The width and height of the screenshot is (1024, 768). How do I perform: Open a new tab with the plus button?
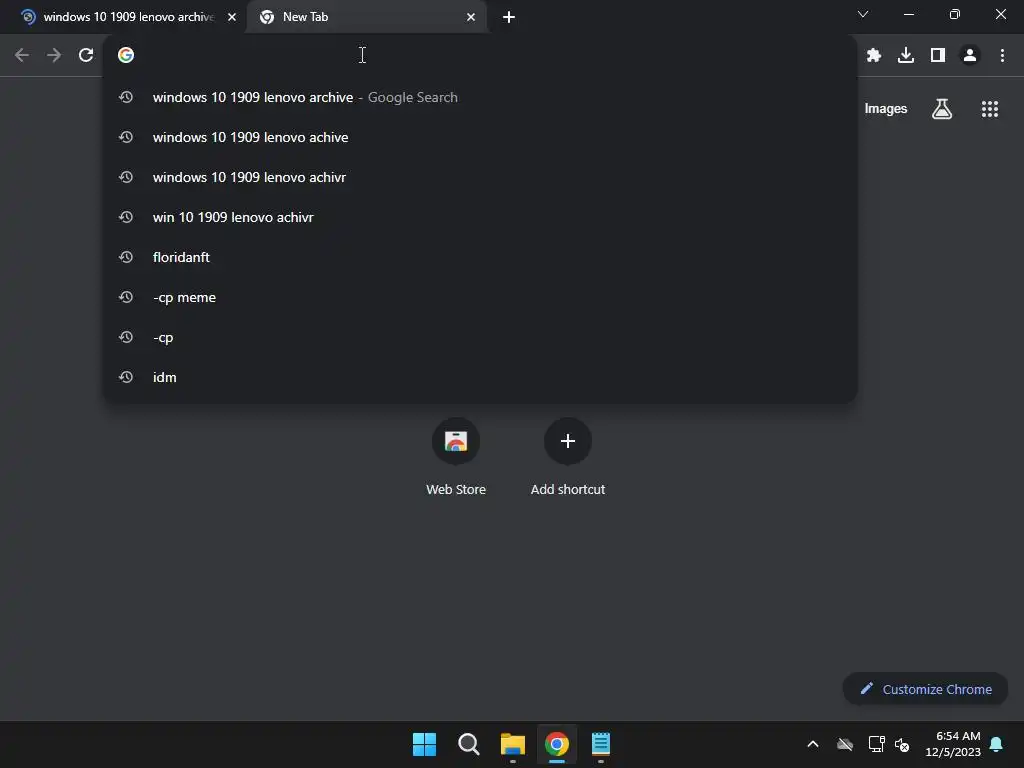coord(509,17)
